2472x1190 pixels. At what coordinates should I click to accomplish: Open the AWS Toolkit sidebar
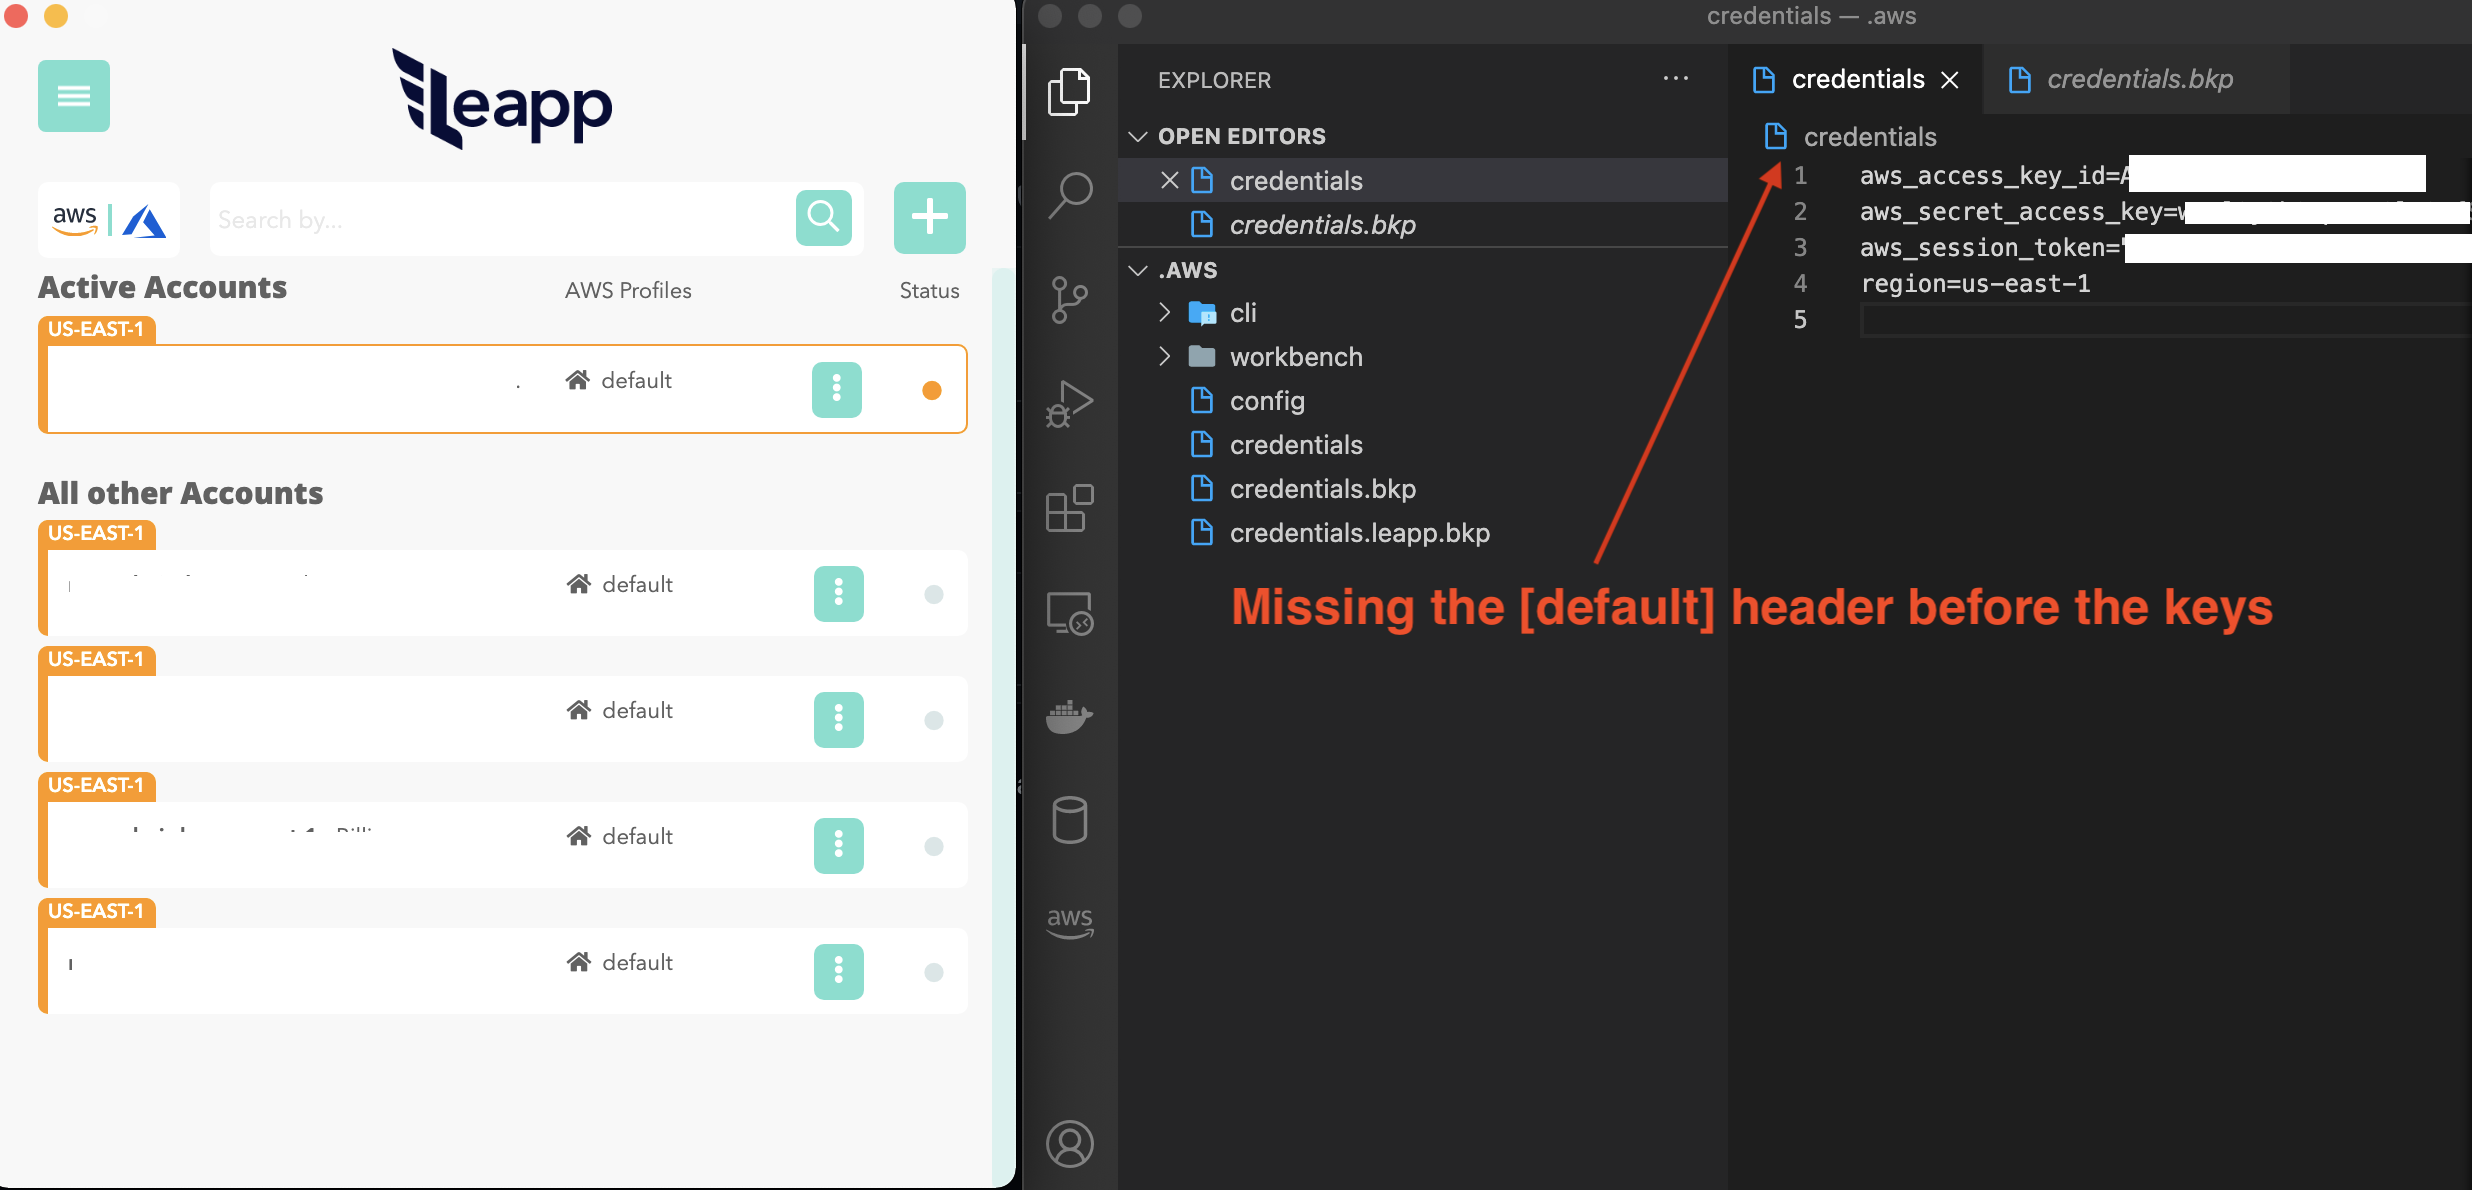click(x=1070, y=920)
